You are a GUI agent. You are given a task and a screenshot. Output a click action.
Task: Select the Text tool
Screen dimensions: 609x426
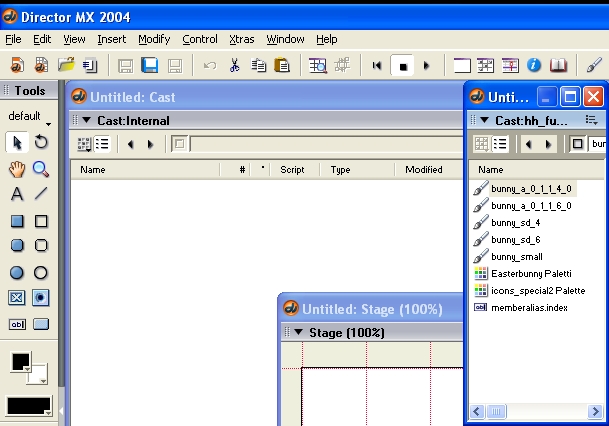click(x=17, y=193)
